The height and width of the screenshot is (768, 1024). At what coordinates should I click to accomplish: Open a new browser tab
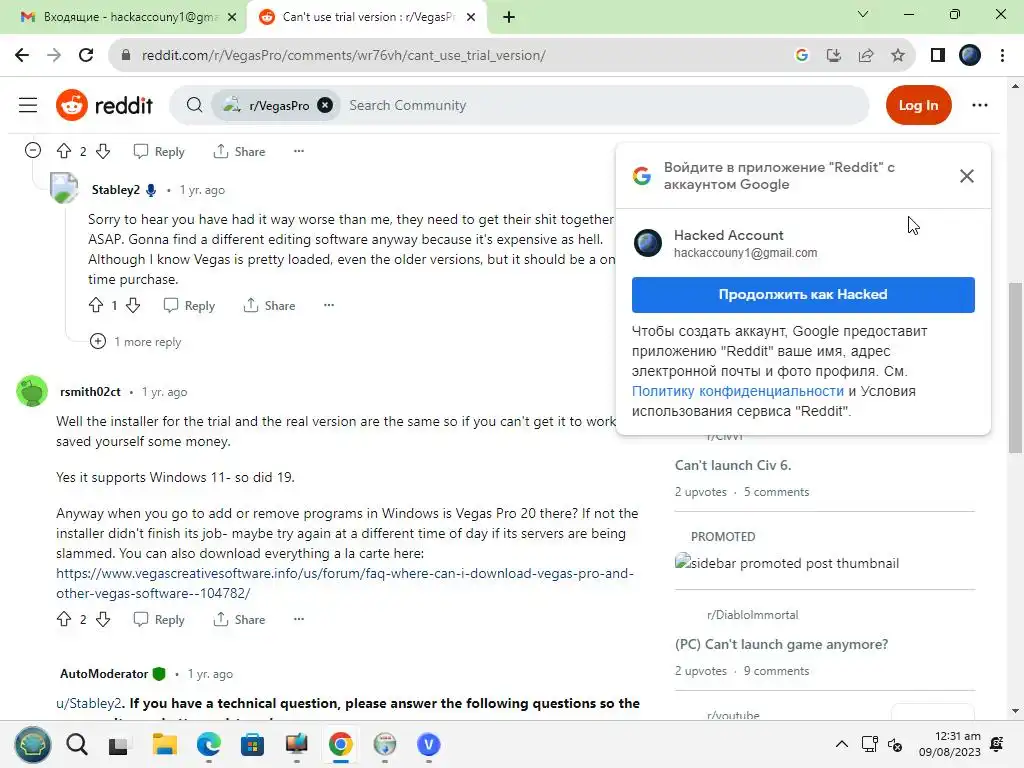point(509,17)
